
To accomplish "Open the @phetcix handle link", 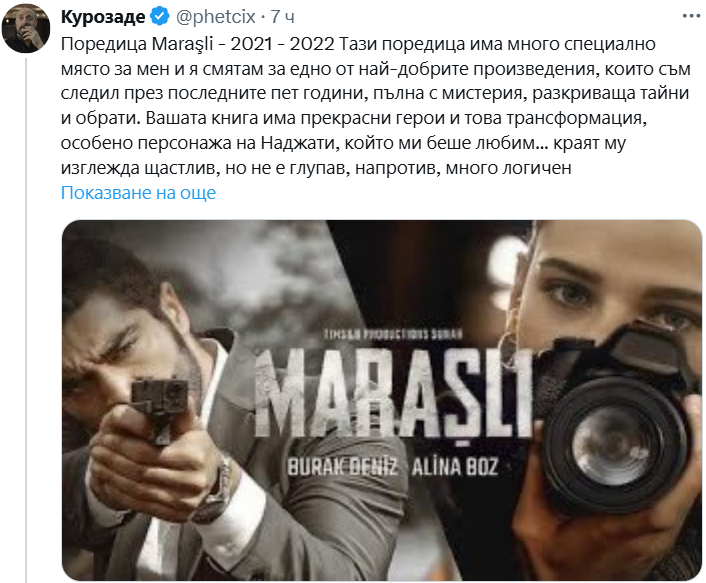I will click(216, 17).
